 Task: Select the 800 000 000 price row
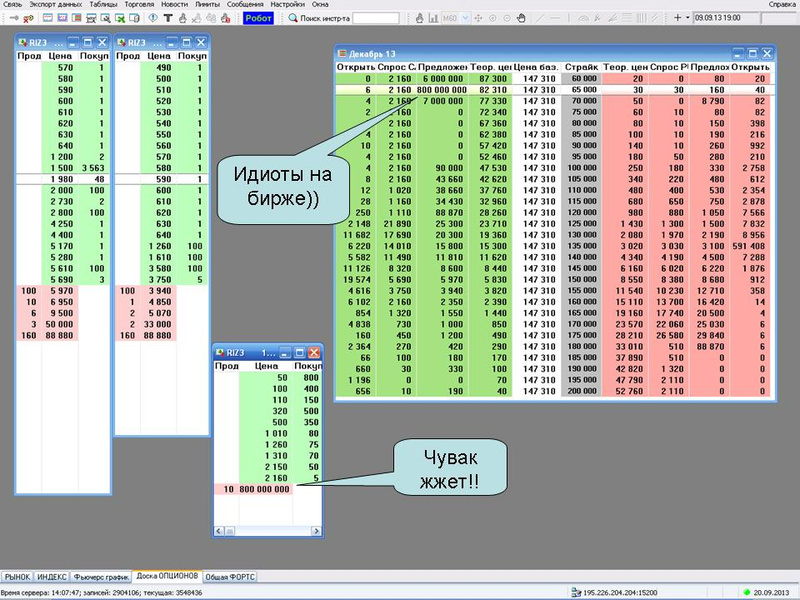pyautogui.click(x=263, y=488)
